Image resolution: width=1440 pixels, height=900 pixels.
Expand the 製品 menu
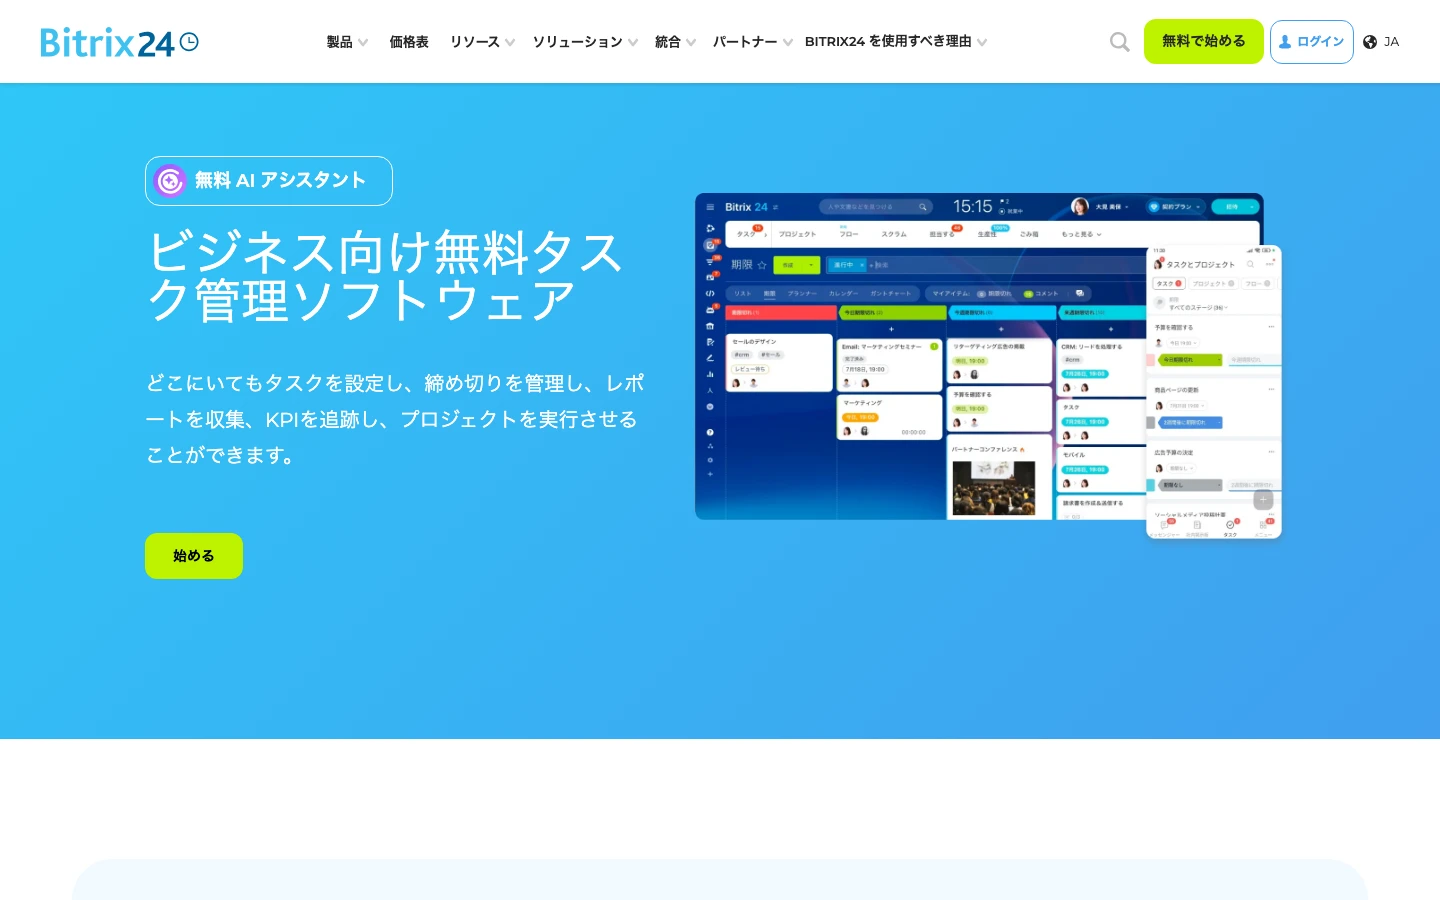(x=347, y=42)
